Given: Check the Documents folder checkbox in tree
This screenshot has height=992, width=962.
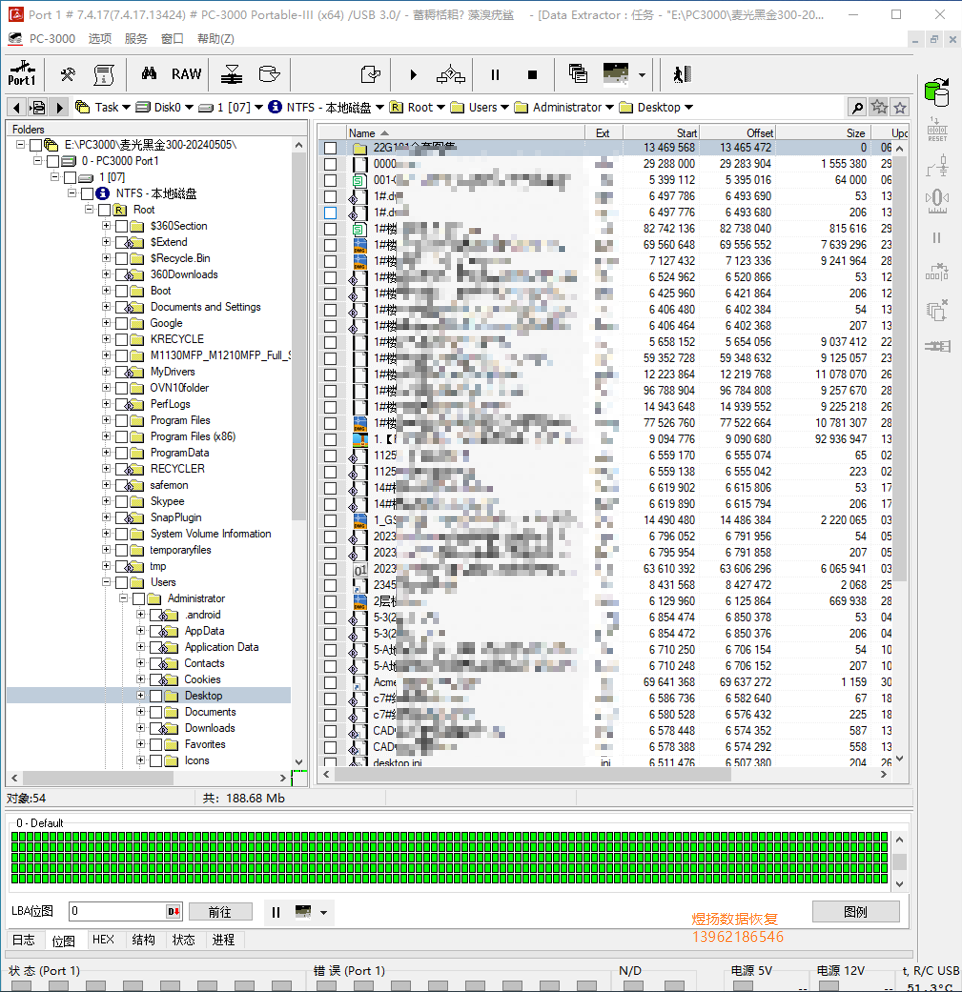Looking at the screenshot, I should pyautogui.click(x=156, y=712).
